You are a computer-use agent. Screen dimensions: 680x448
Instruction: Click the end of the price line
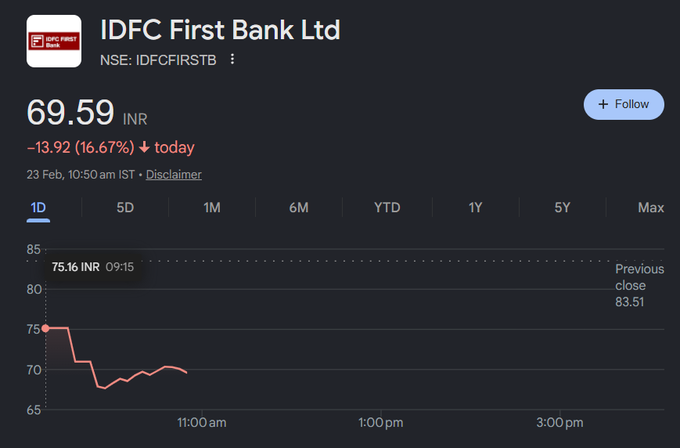(187, 372)
